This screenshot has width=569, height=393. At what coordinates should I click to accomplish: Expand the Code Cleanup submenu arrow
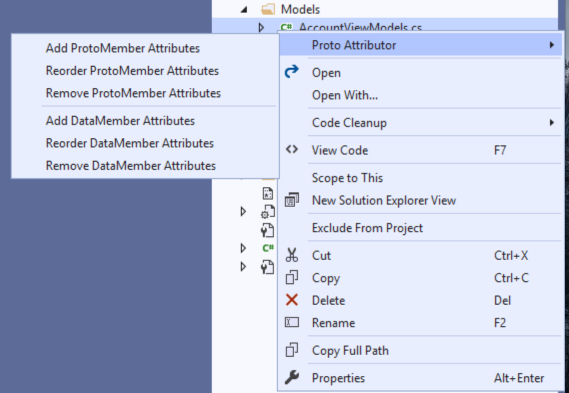click(x=552, y=123)
